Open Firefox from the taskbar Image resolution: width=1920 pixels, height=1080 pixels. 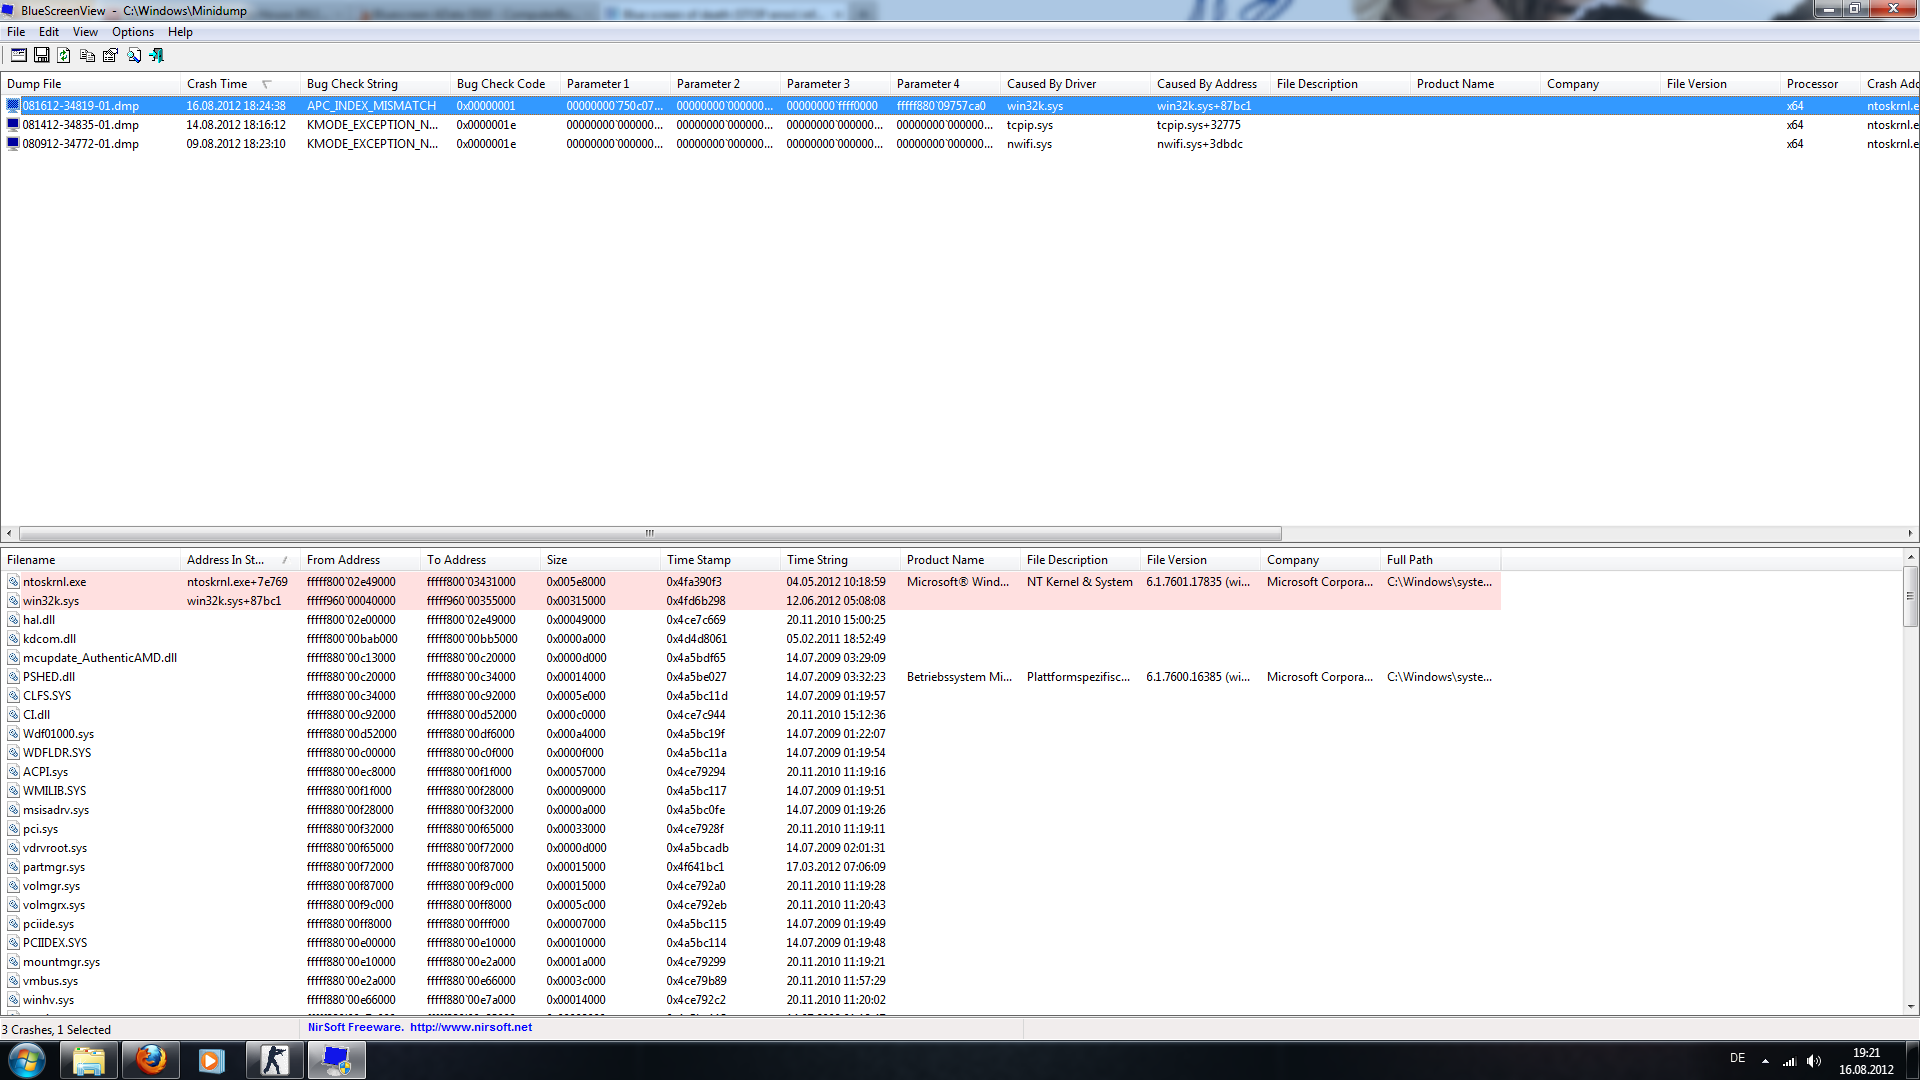(151, 1060)
